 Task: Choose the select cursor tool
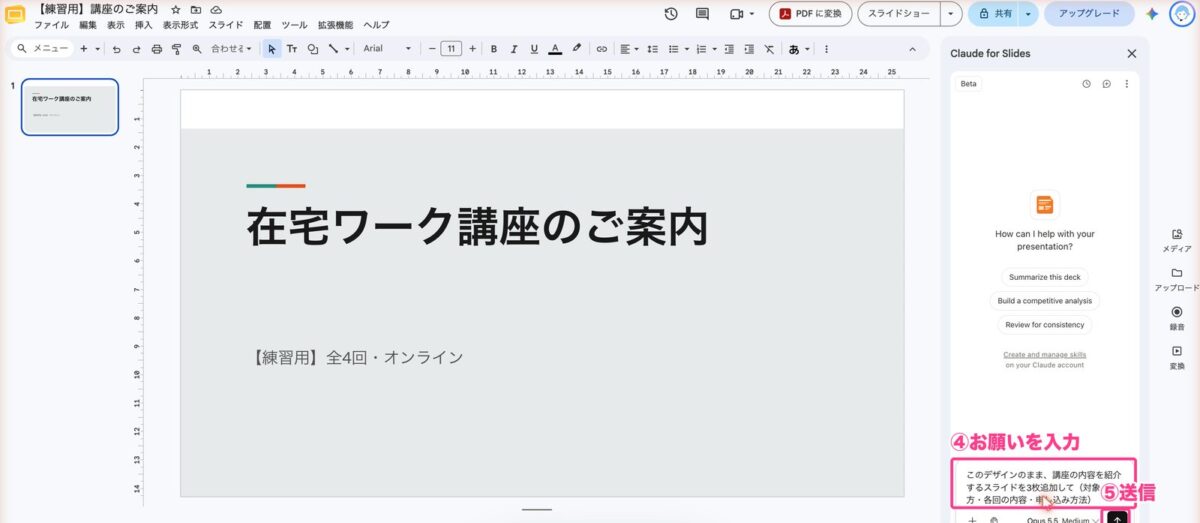(272, 48)
